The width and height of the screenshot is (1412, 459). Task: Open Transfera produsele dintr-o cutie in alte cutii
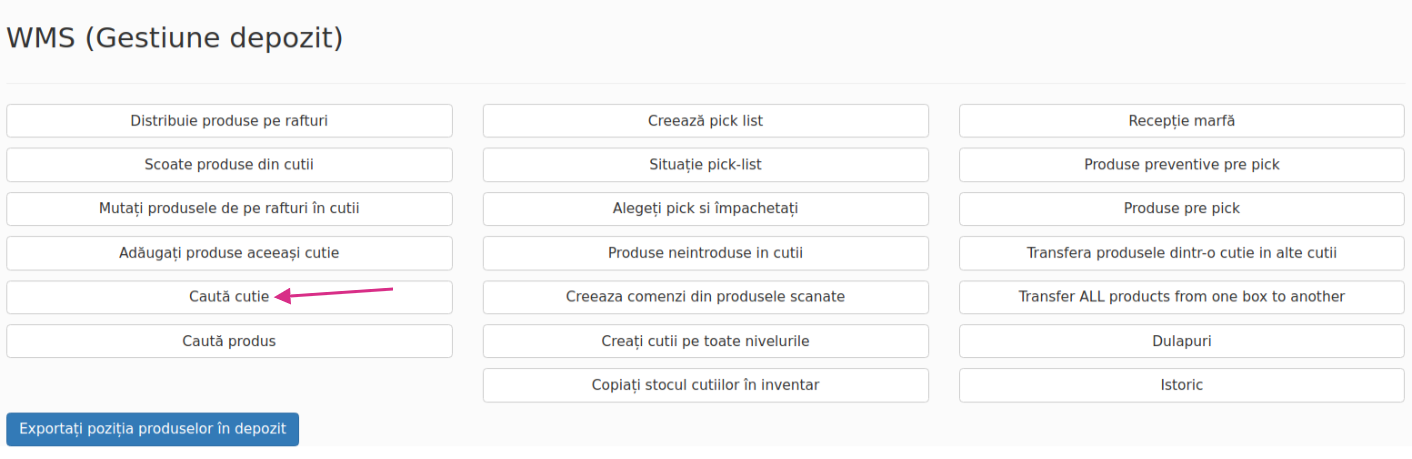coord(1181,253)
